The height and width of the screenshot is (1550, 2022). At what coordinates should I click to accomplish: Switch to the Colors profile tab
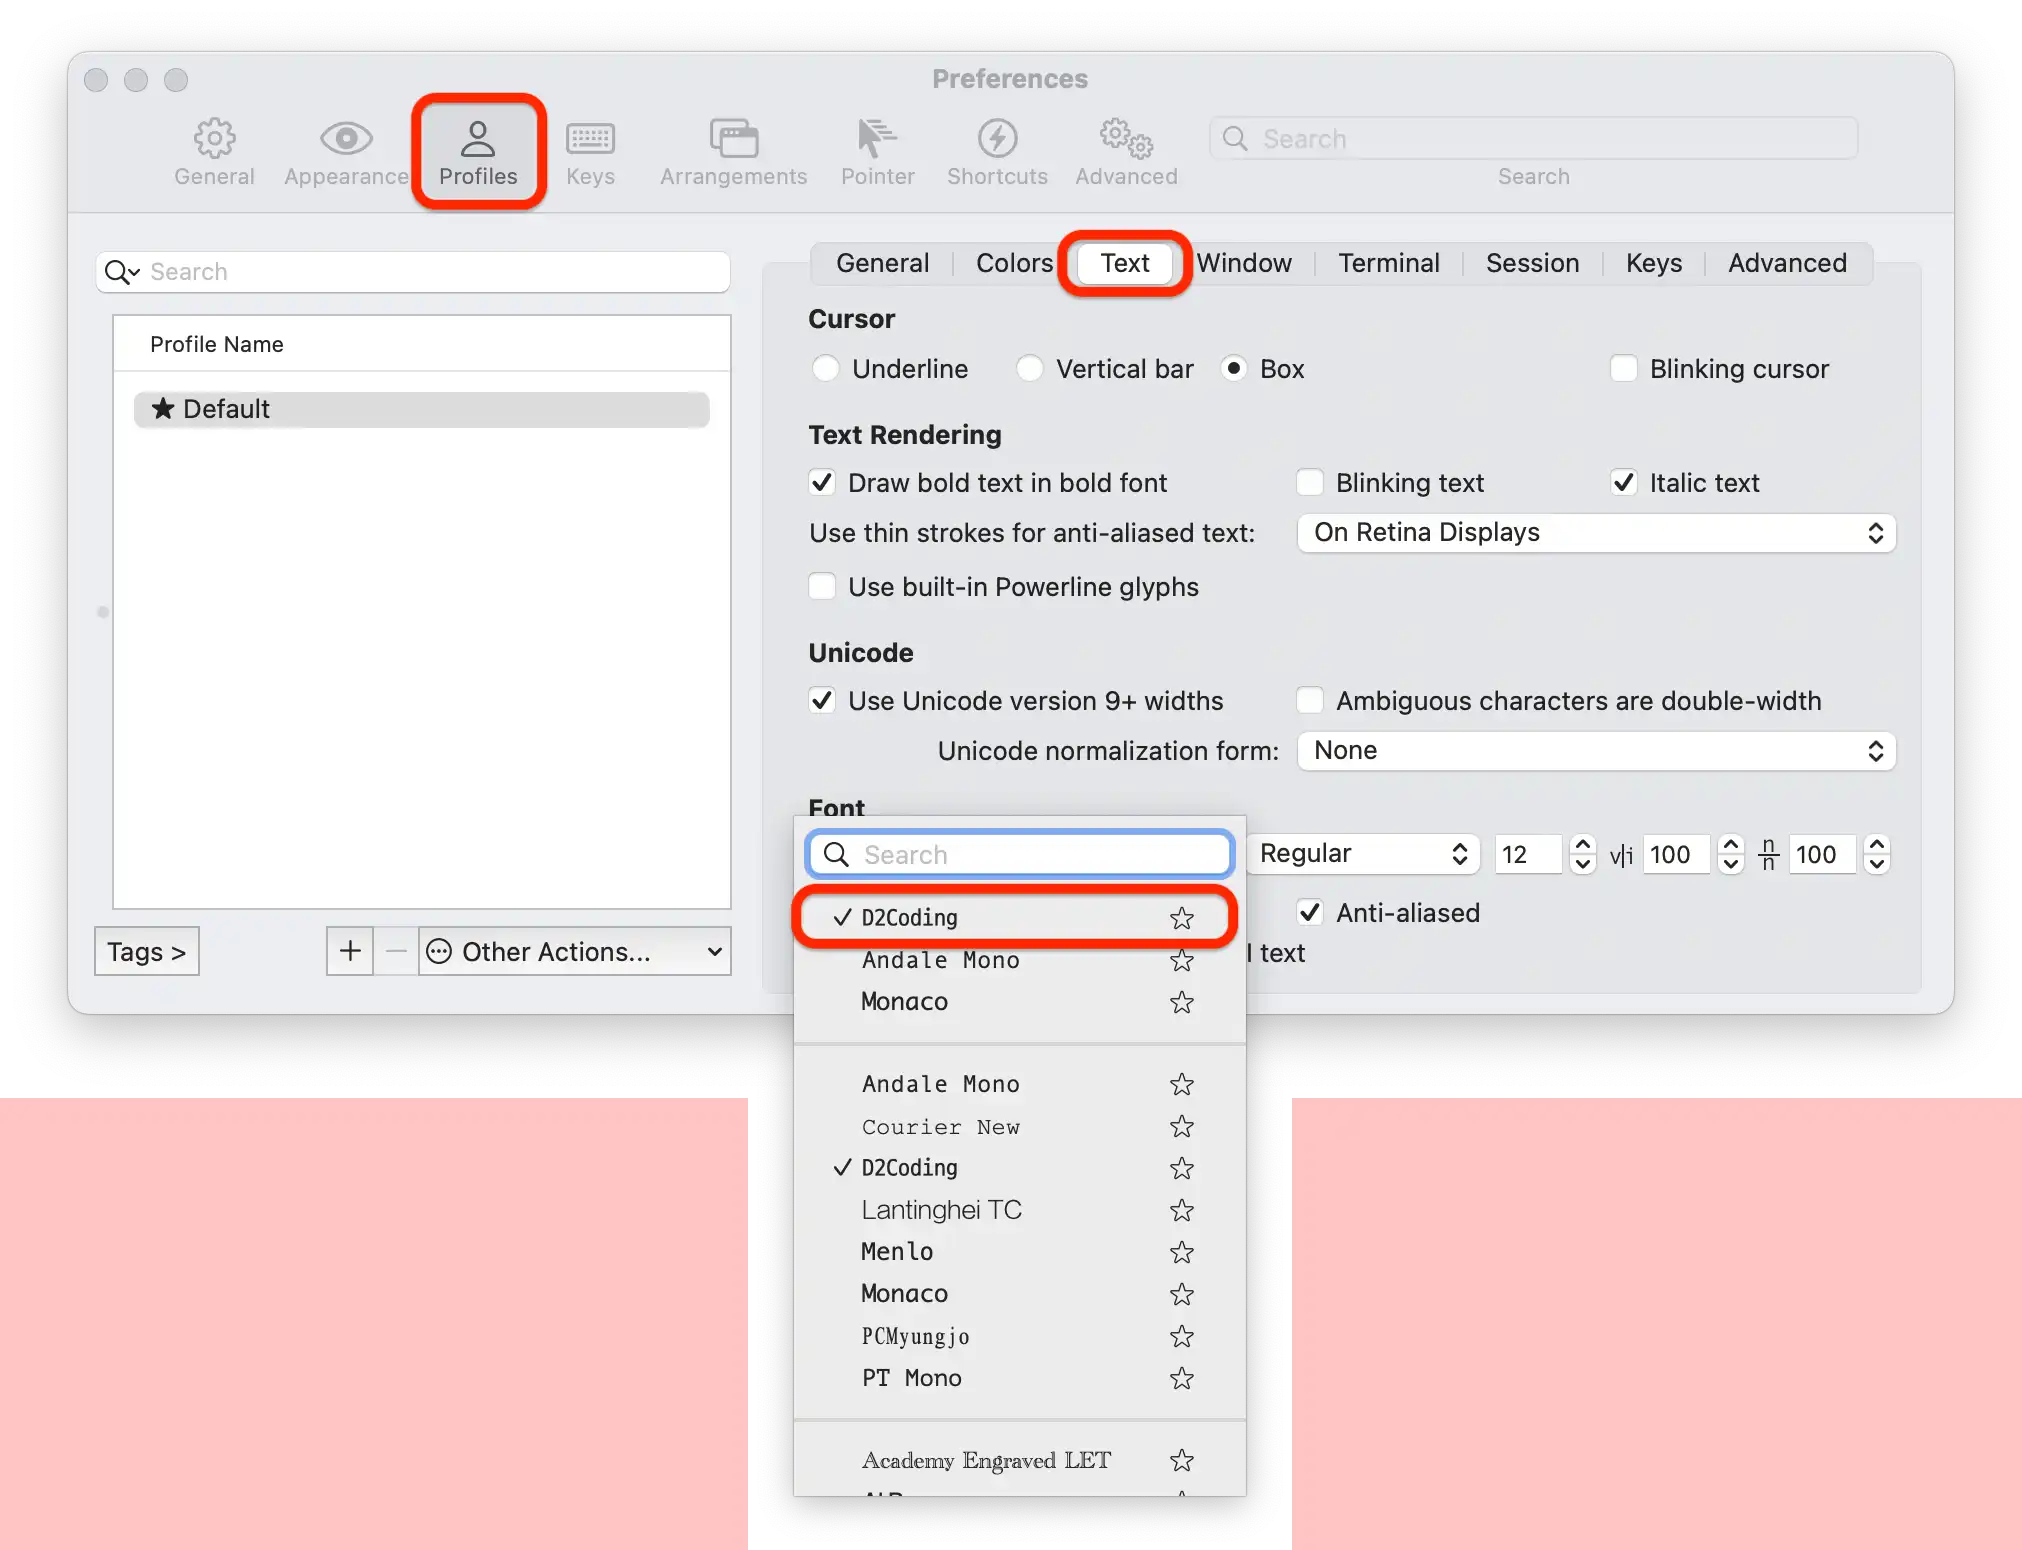coord(1014,263)
